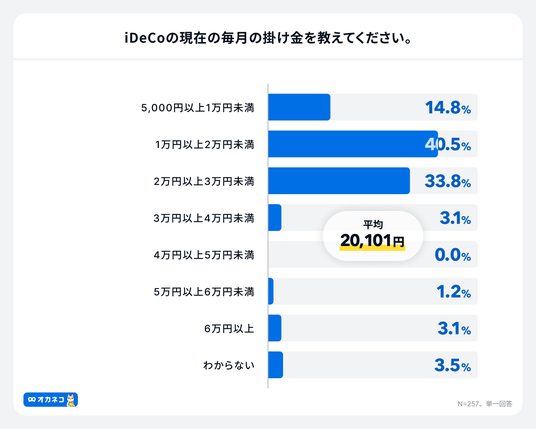Click the 3.5% value label
Viewport: 536px width, 429px height.
pos(453,365)
